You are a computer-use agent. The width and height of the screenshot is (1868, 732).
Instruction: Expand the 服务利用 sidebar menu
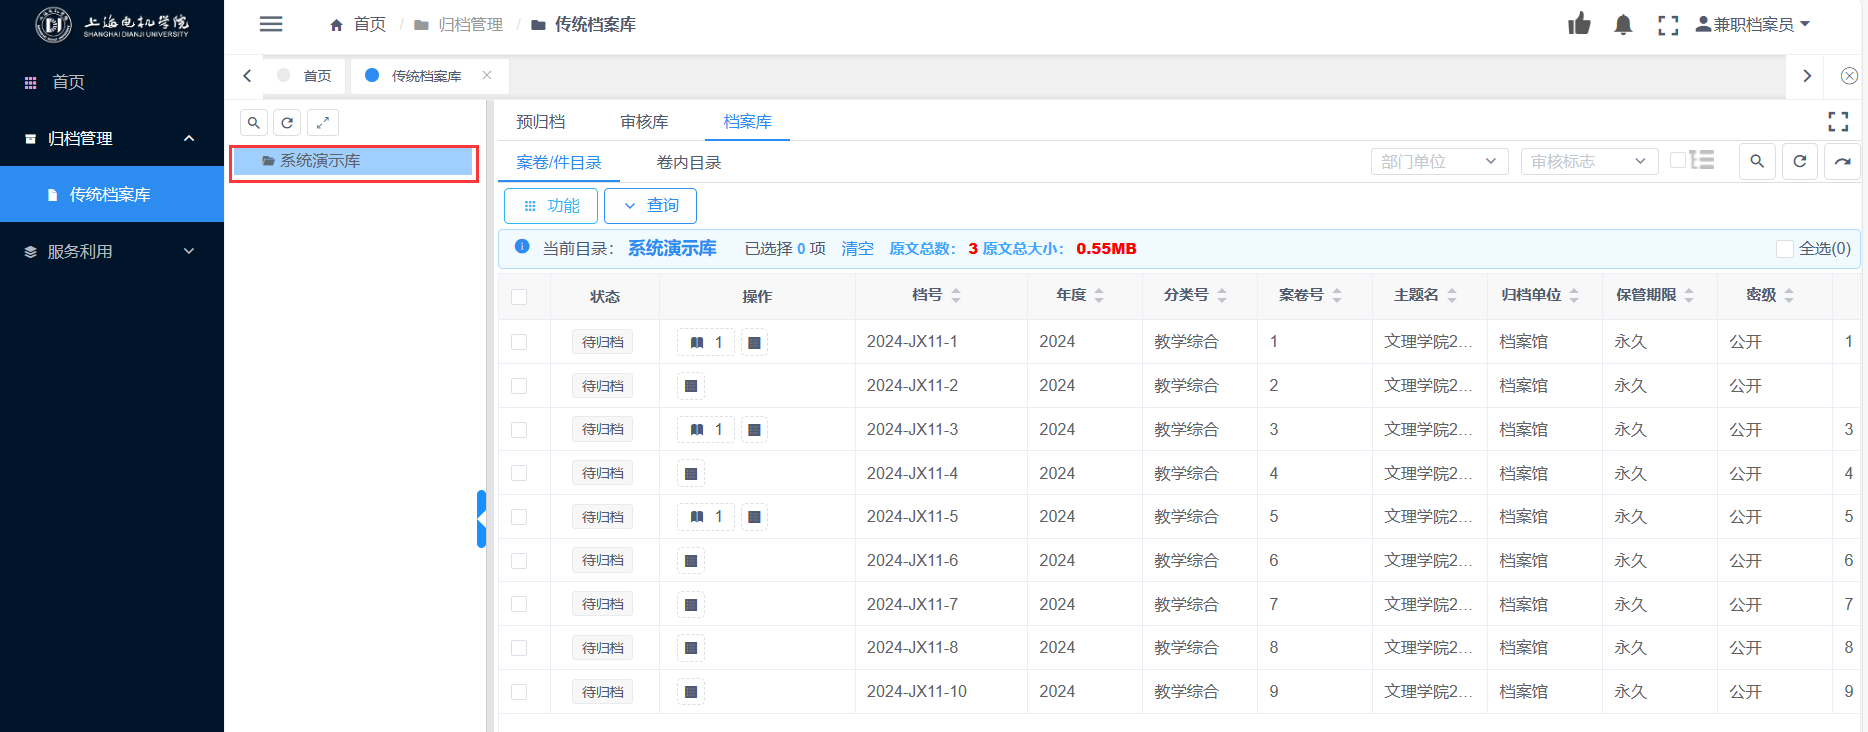(110, 252)
